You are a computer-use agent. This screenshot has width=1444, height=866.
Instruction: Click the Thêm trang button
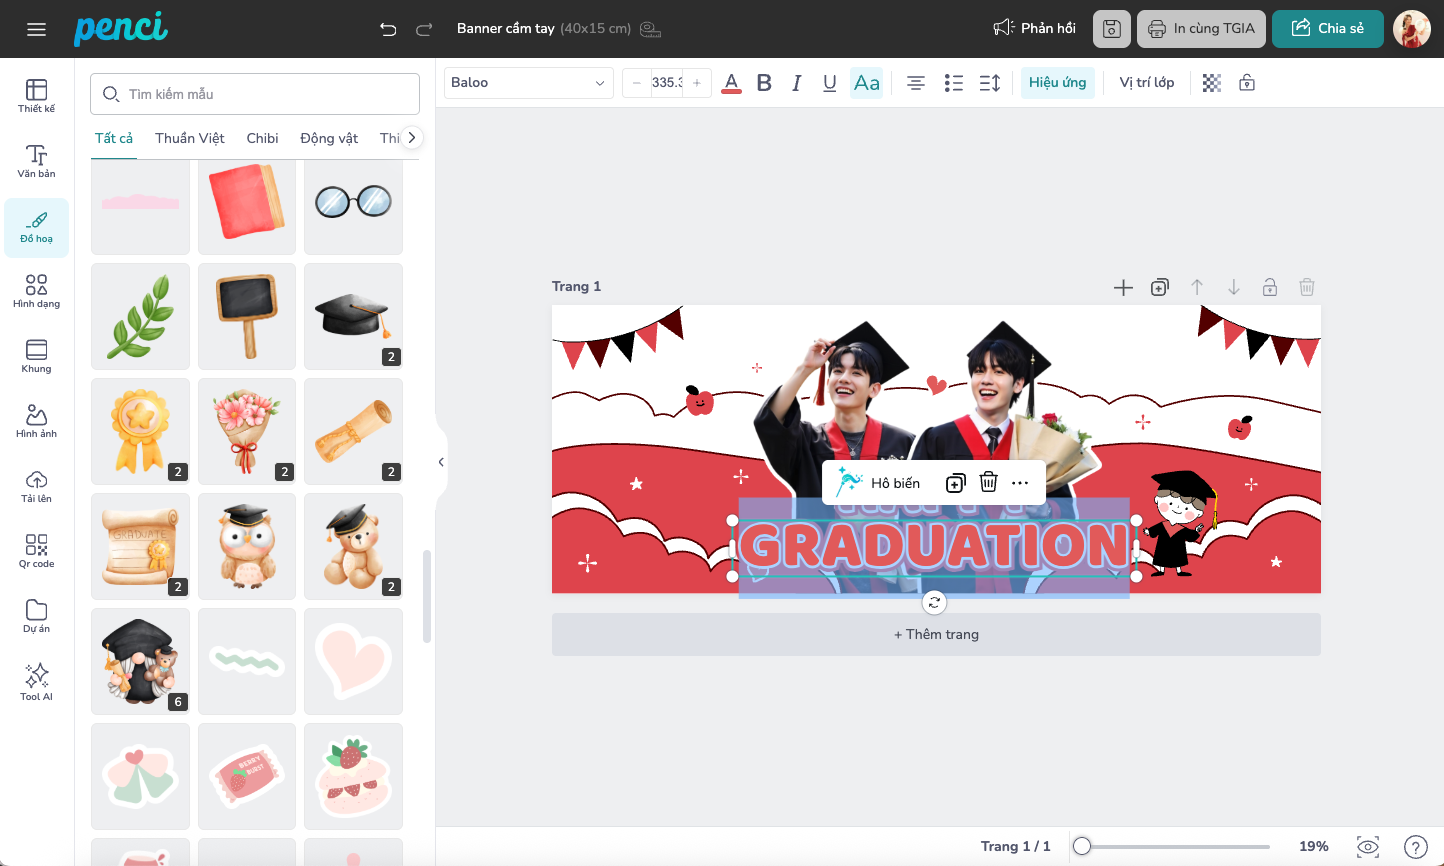click(936, 634)
